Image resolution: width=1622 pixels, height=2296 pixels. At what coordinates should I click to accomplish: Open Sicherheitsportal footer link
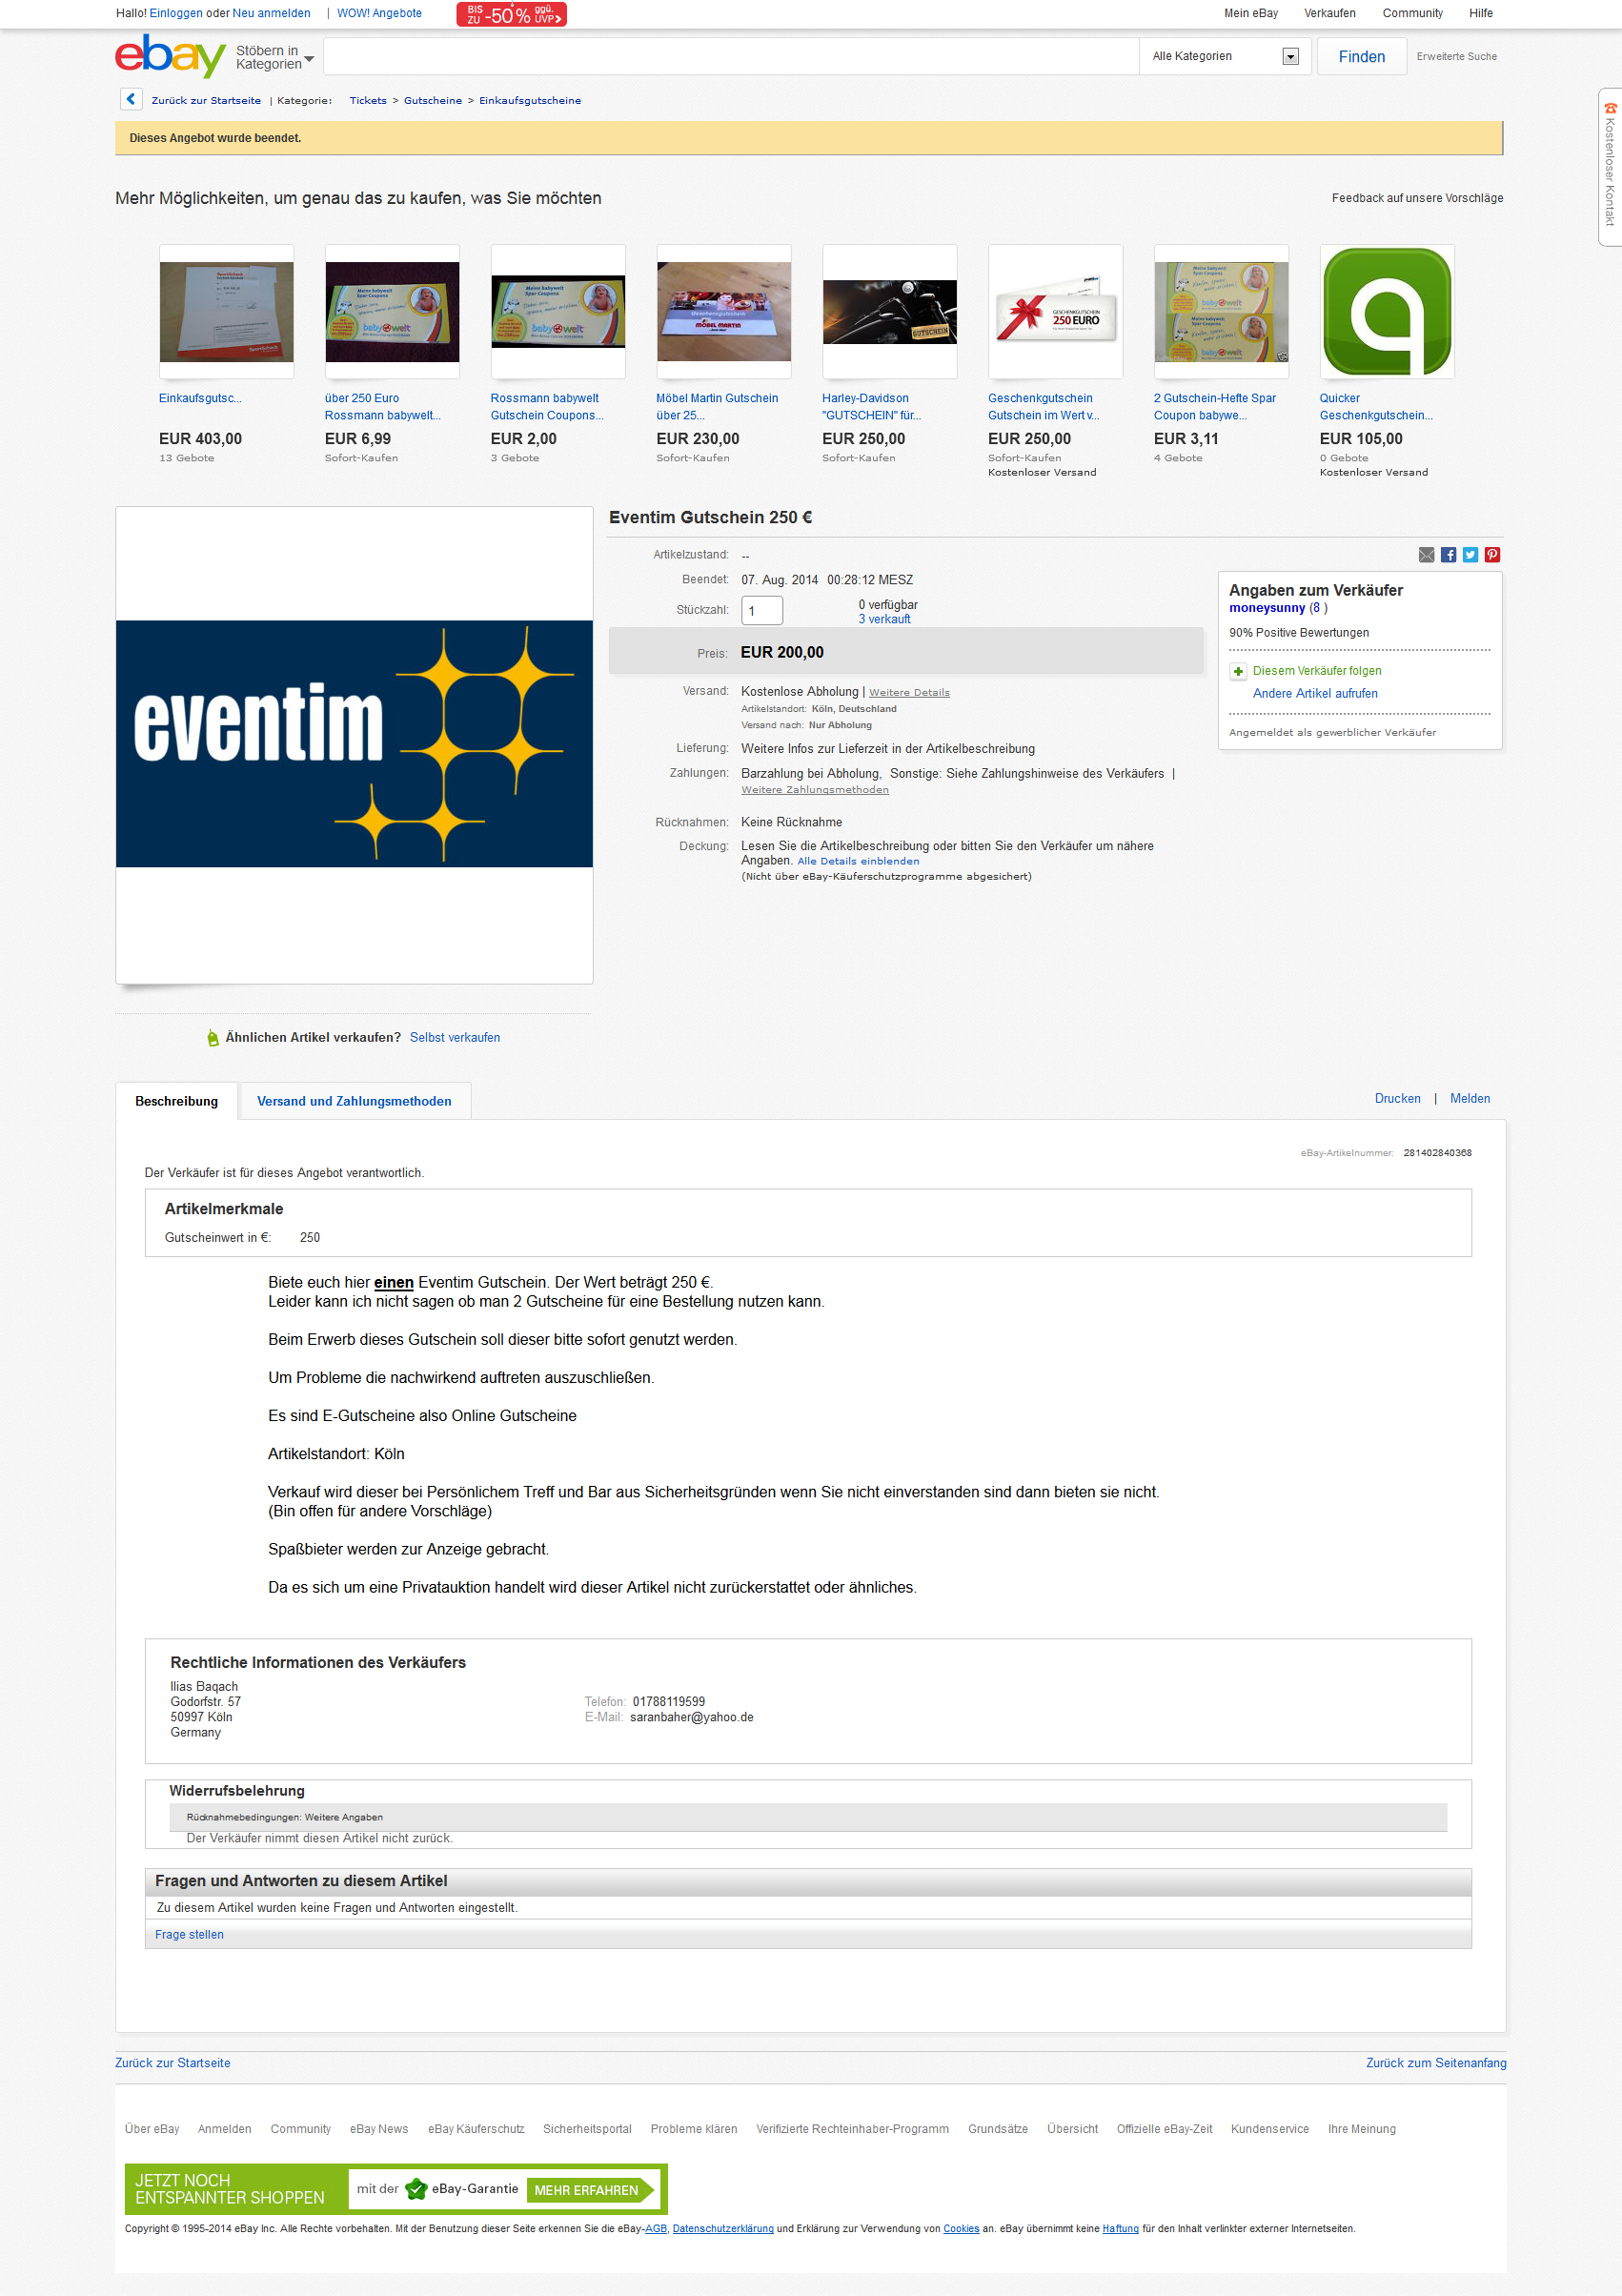(x=587, y=2129)
